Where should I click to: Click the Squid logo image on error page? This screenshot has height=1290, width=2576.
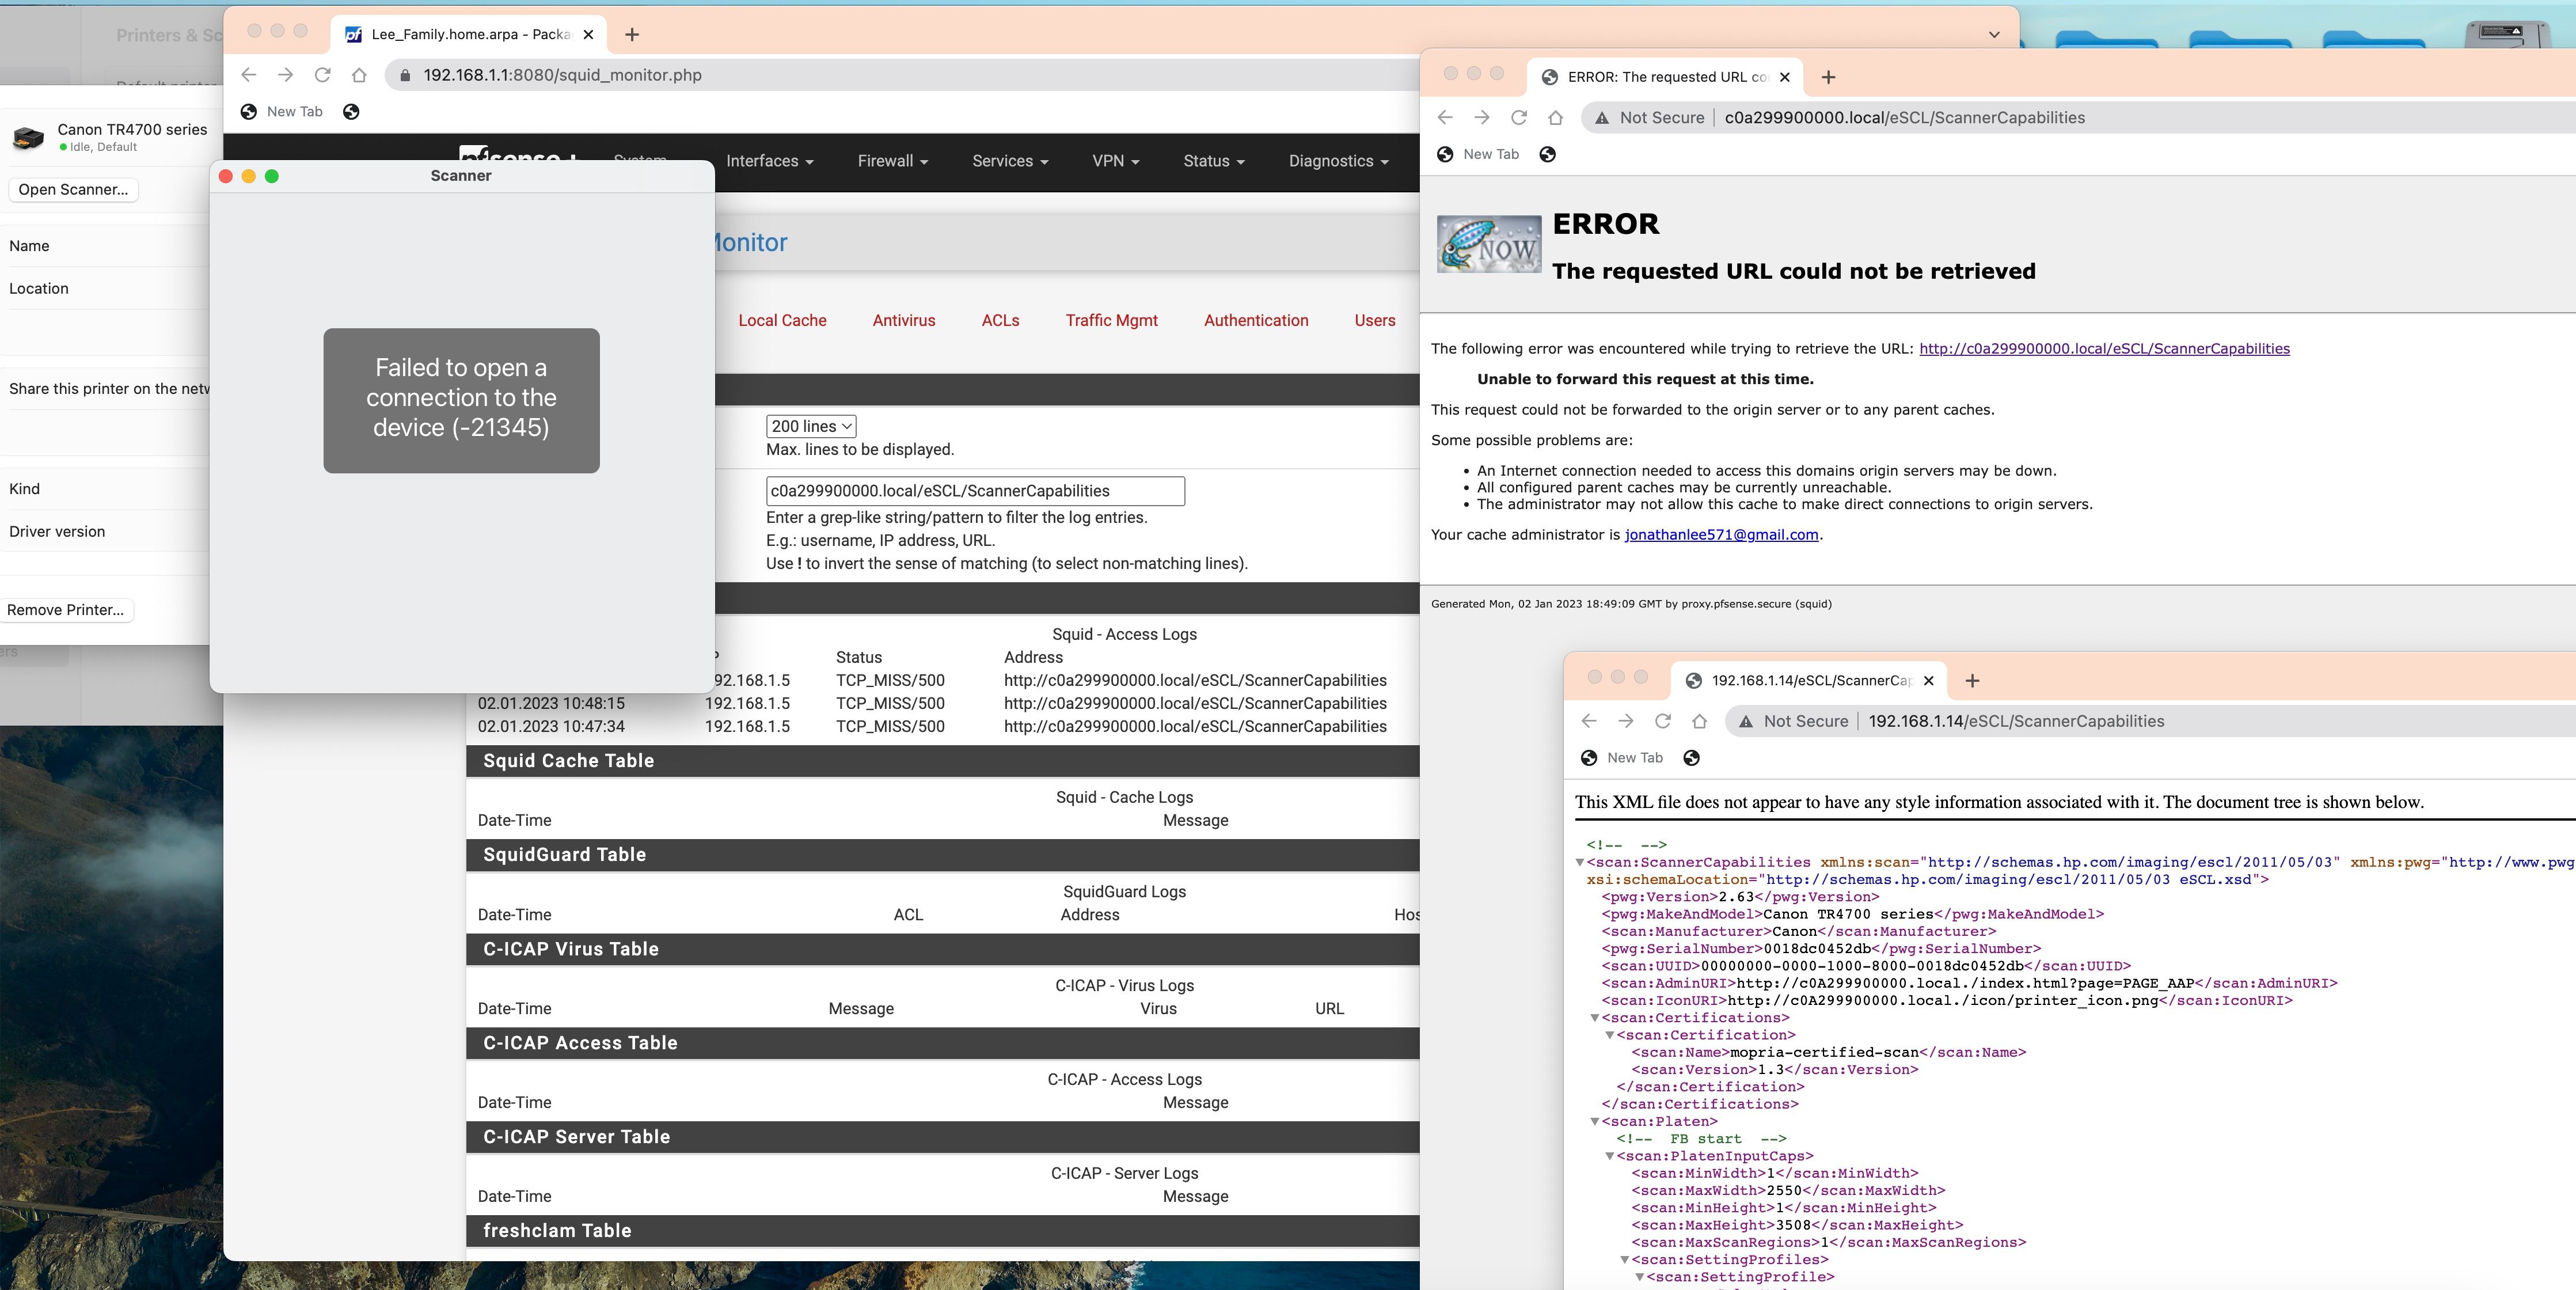1488,245
